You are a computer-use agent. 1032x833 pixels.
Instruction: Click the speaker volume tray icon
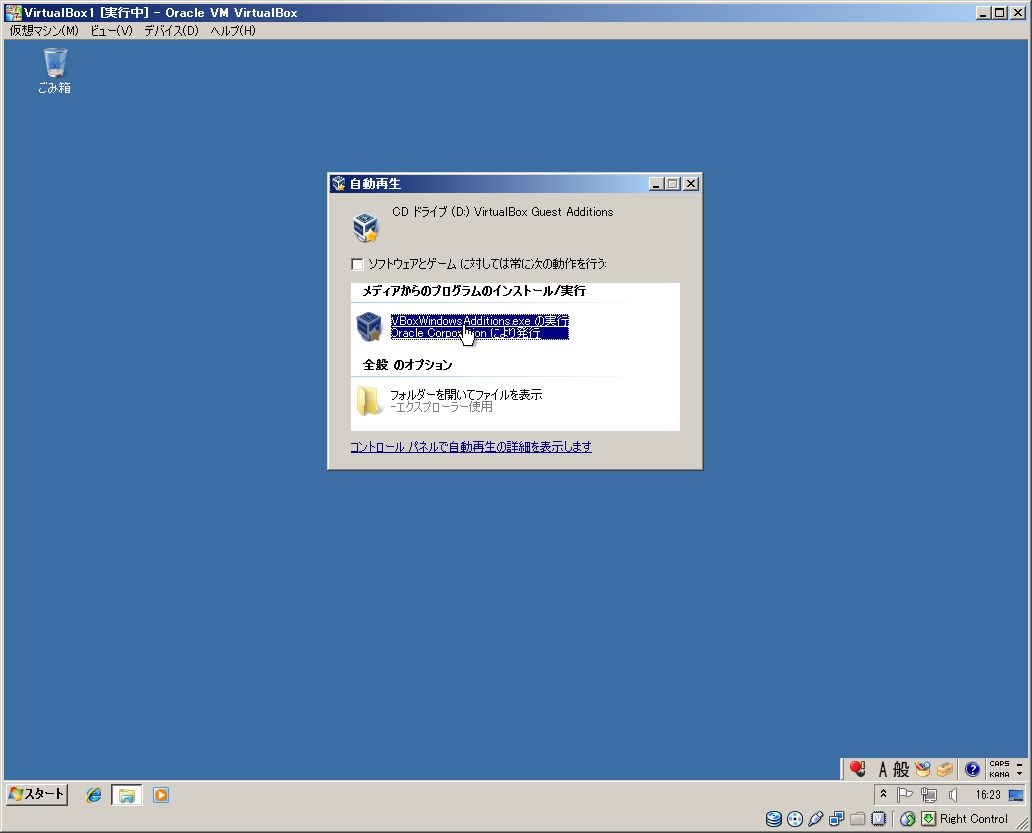point(952,795)
